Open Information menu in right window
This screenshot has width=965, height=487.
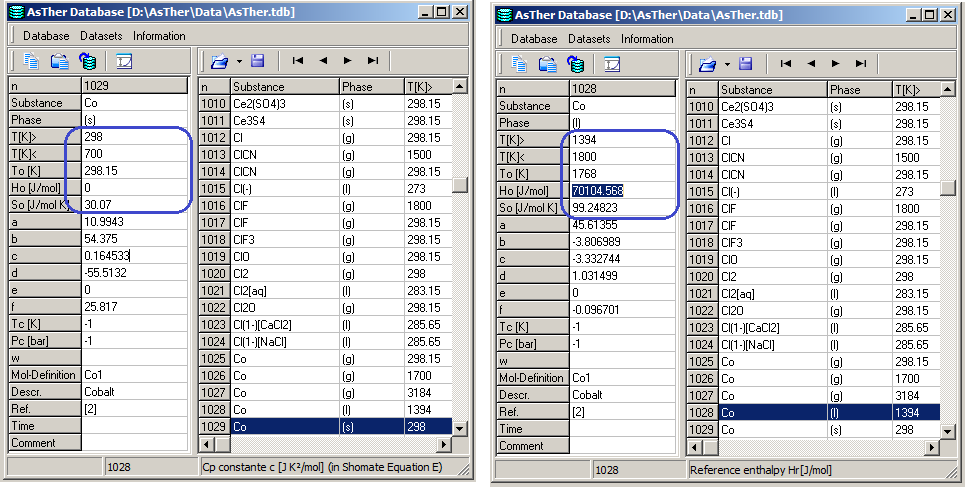(x=647, y=39)
